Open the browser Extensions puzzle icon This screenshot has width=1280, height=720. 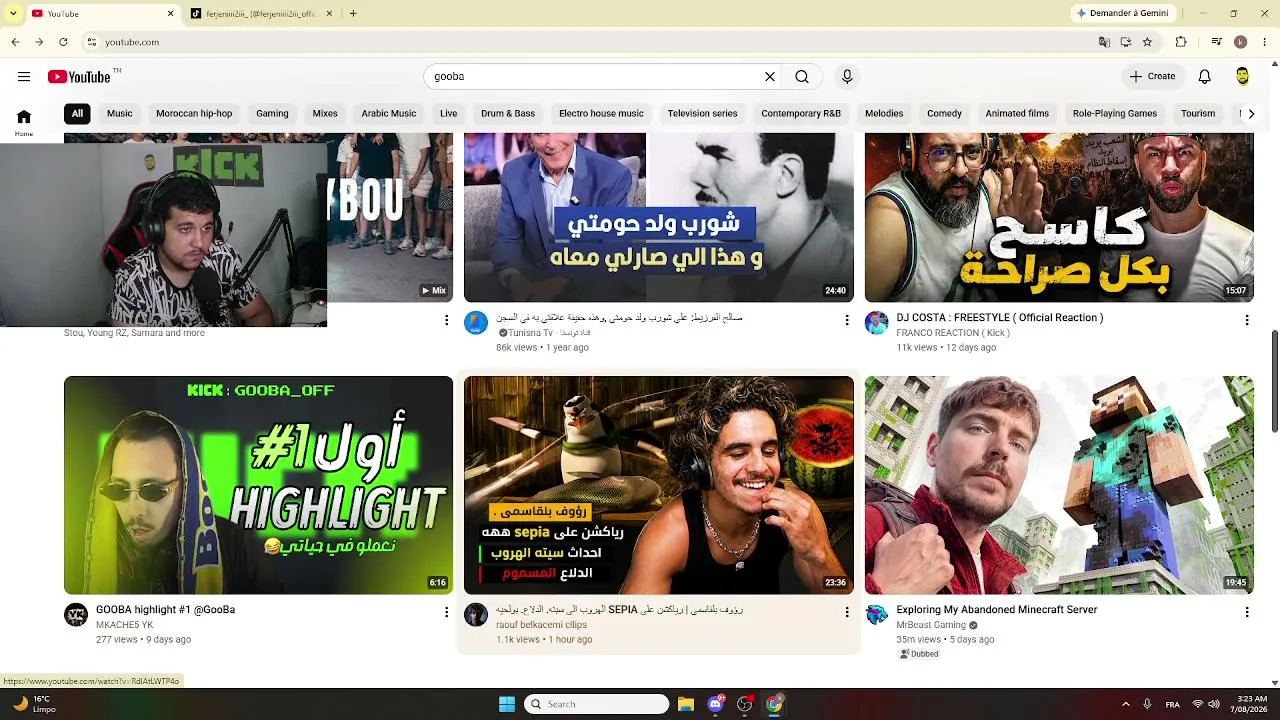click(x=1181, y=42)
